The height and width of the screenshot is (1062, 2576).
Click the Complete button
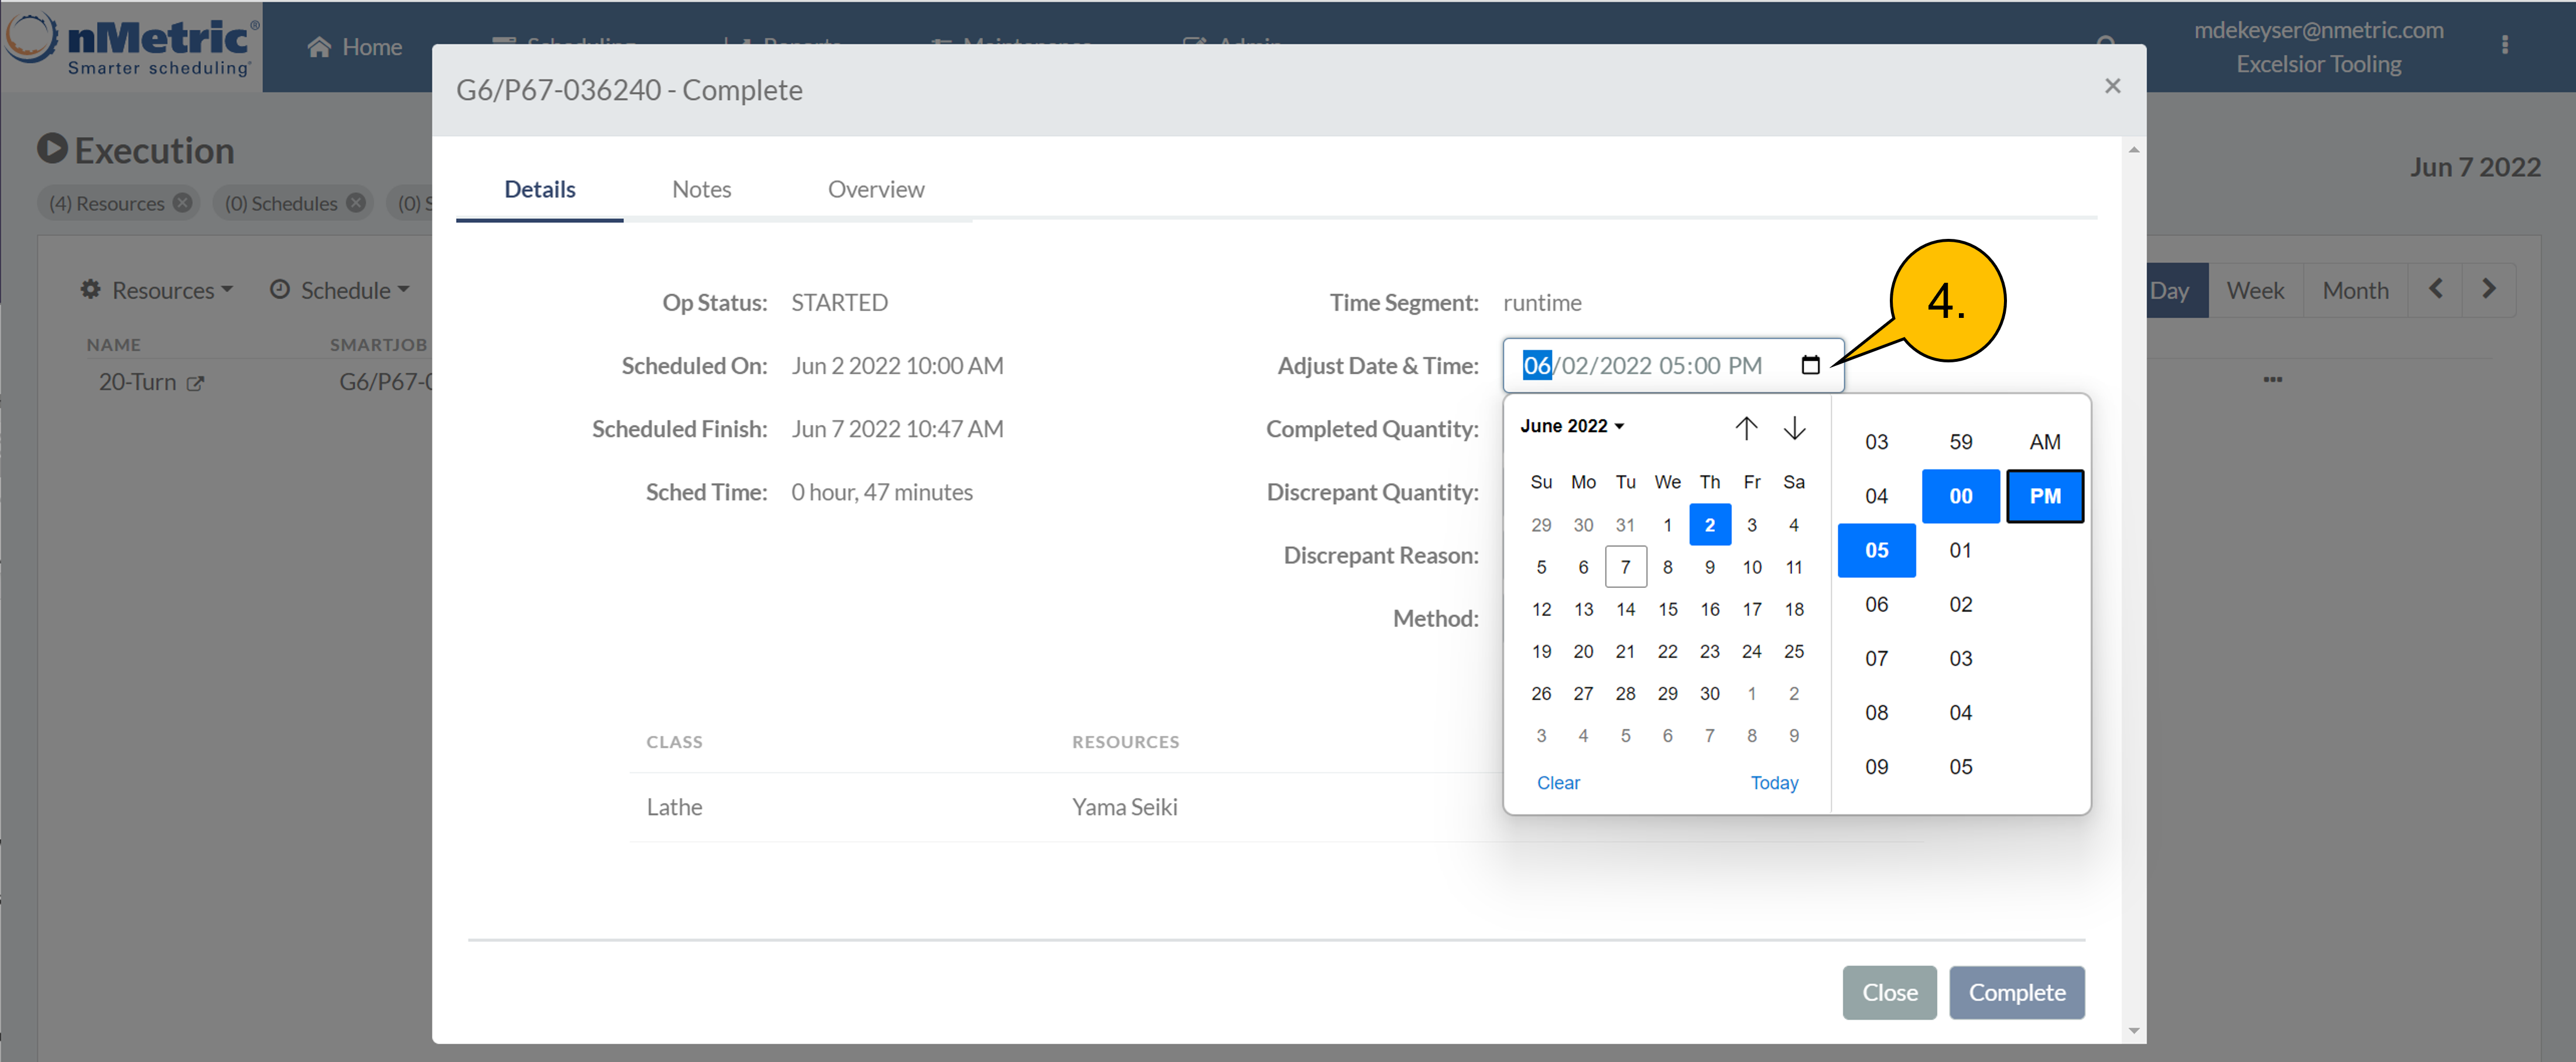(2016, 992)
